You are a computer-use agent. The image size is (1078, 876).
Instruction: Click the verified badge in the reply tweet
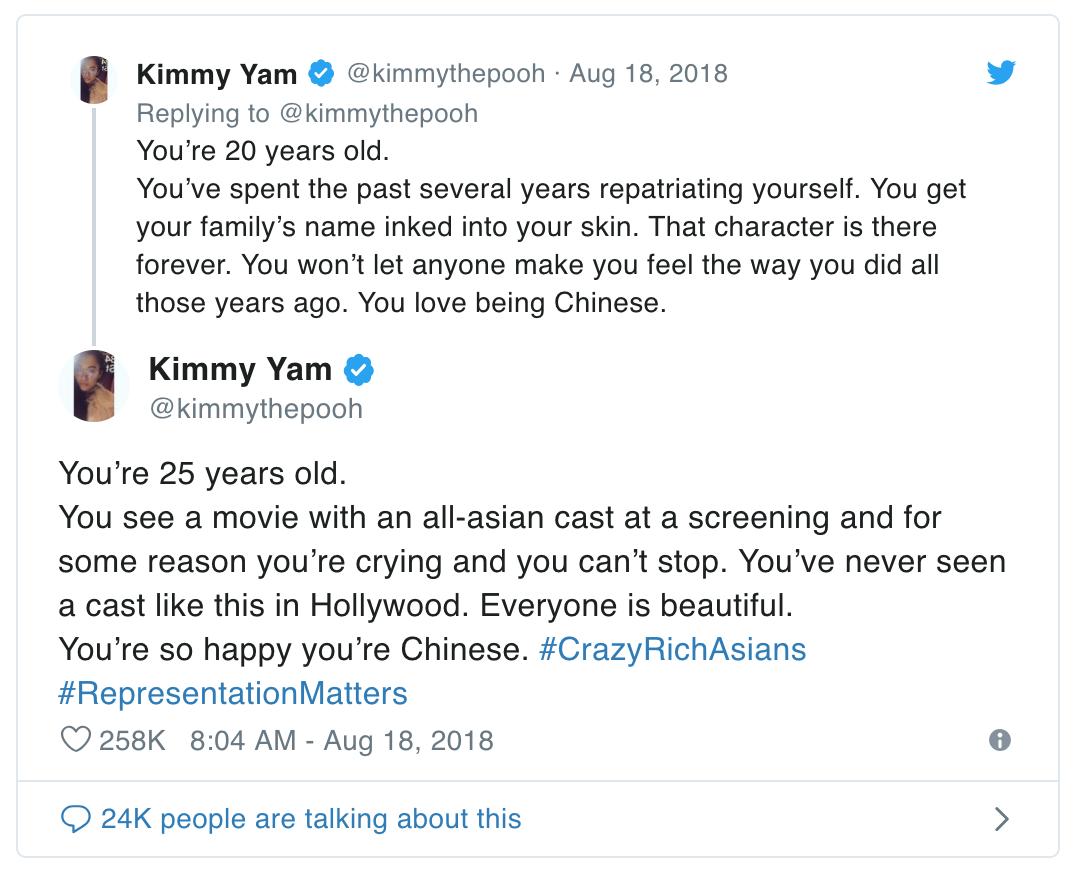click(321, 74)
